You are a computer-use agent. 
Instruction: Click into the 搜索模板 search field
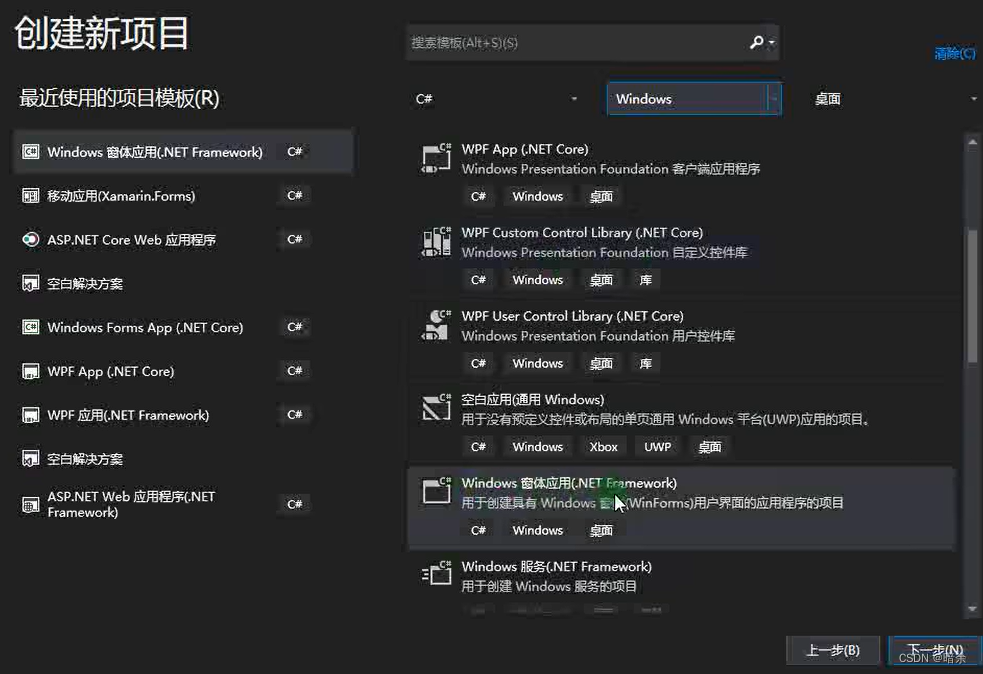575,43
